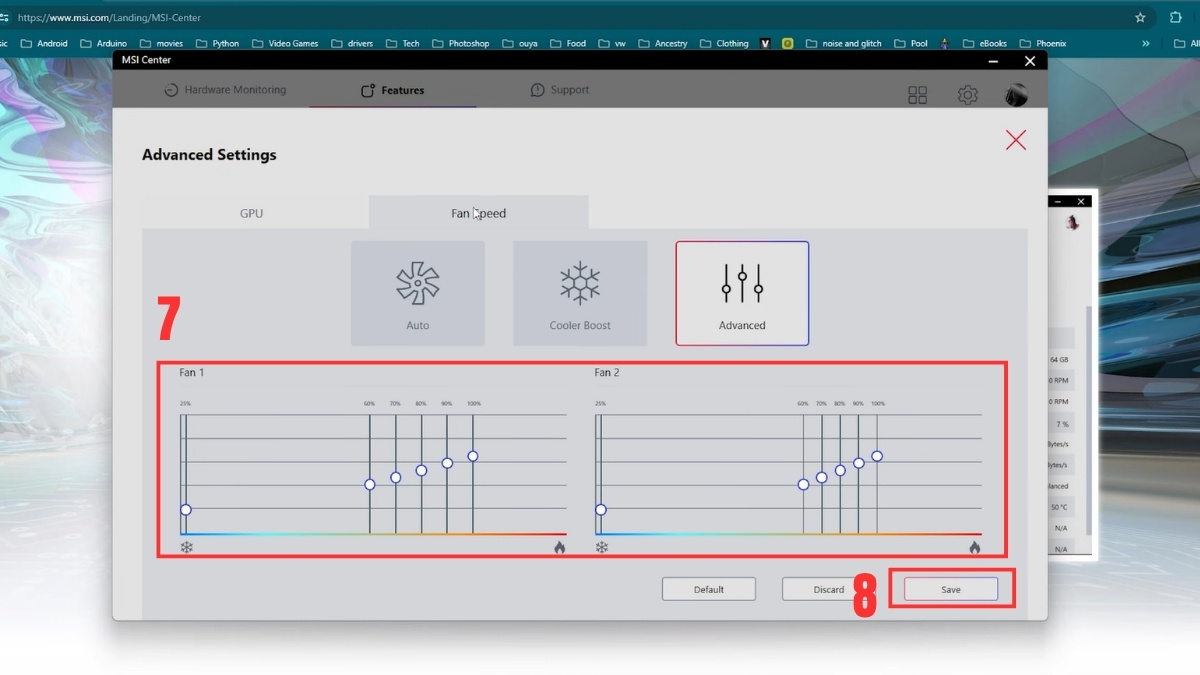Click Fan 1 60% slider handle
The width and height of the screenshot is (1200, 675).
370,484
